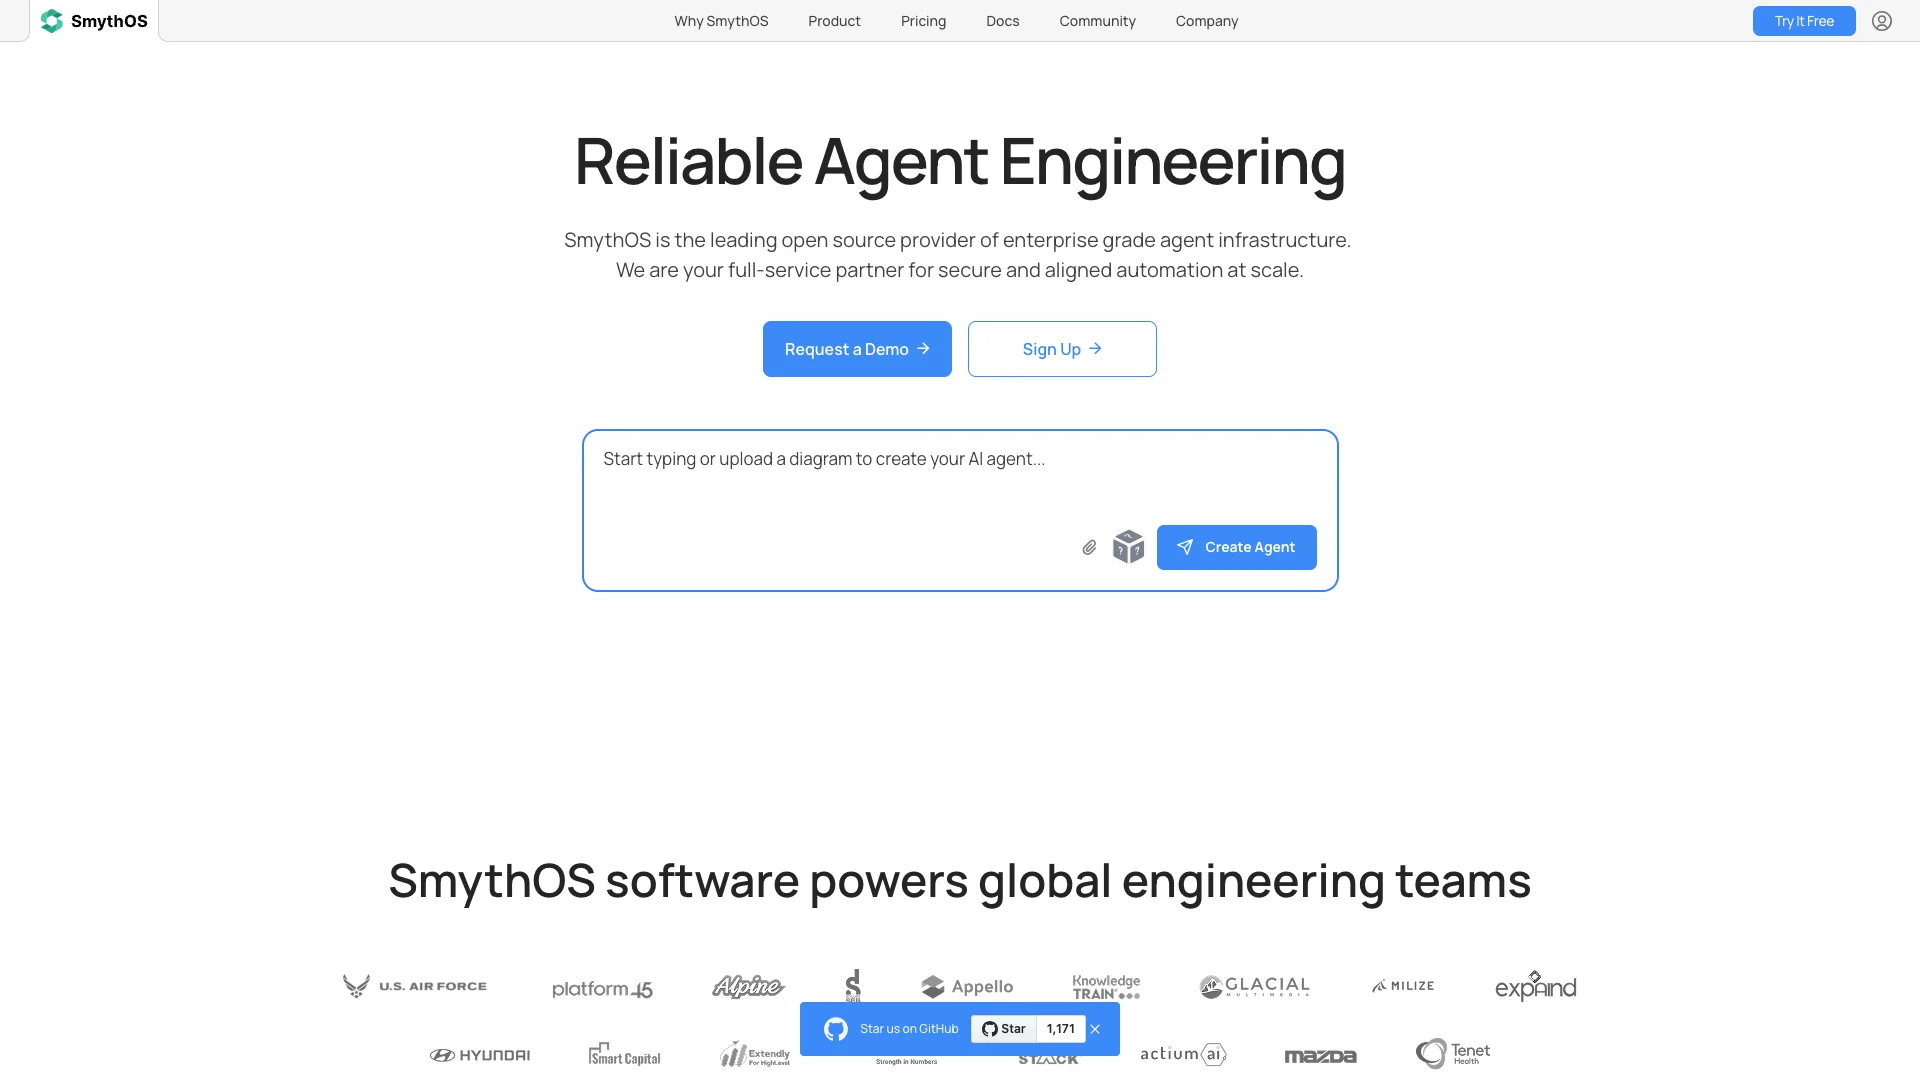Open the Community nav item

1097,21
